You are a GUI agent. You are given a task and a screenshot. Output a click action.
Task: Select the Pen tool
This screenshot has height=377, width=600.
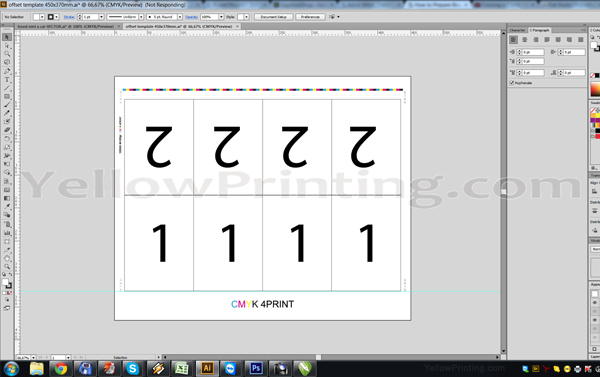pyautogui.click(x=7, y=71)
